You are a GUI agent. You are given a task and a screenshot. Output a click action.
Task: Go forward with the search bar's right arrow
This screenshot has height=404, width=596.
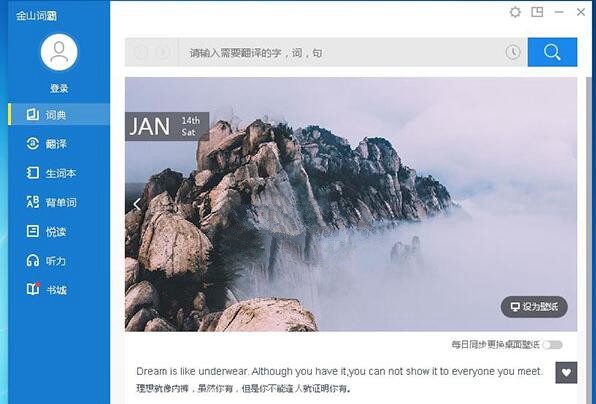[162, 52]
